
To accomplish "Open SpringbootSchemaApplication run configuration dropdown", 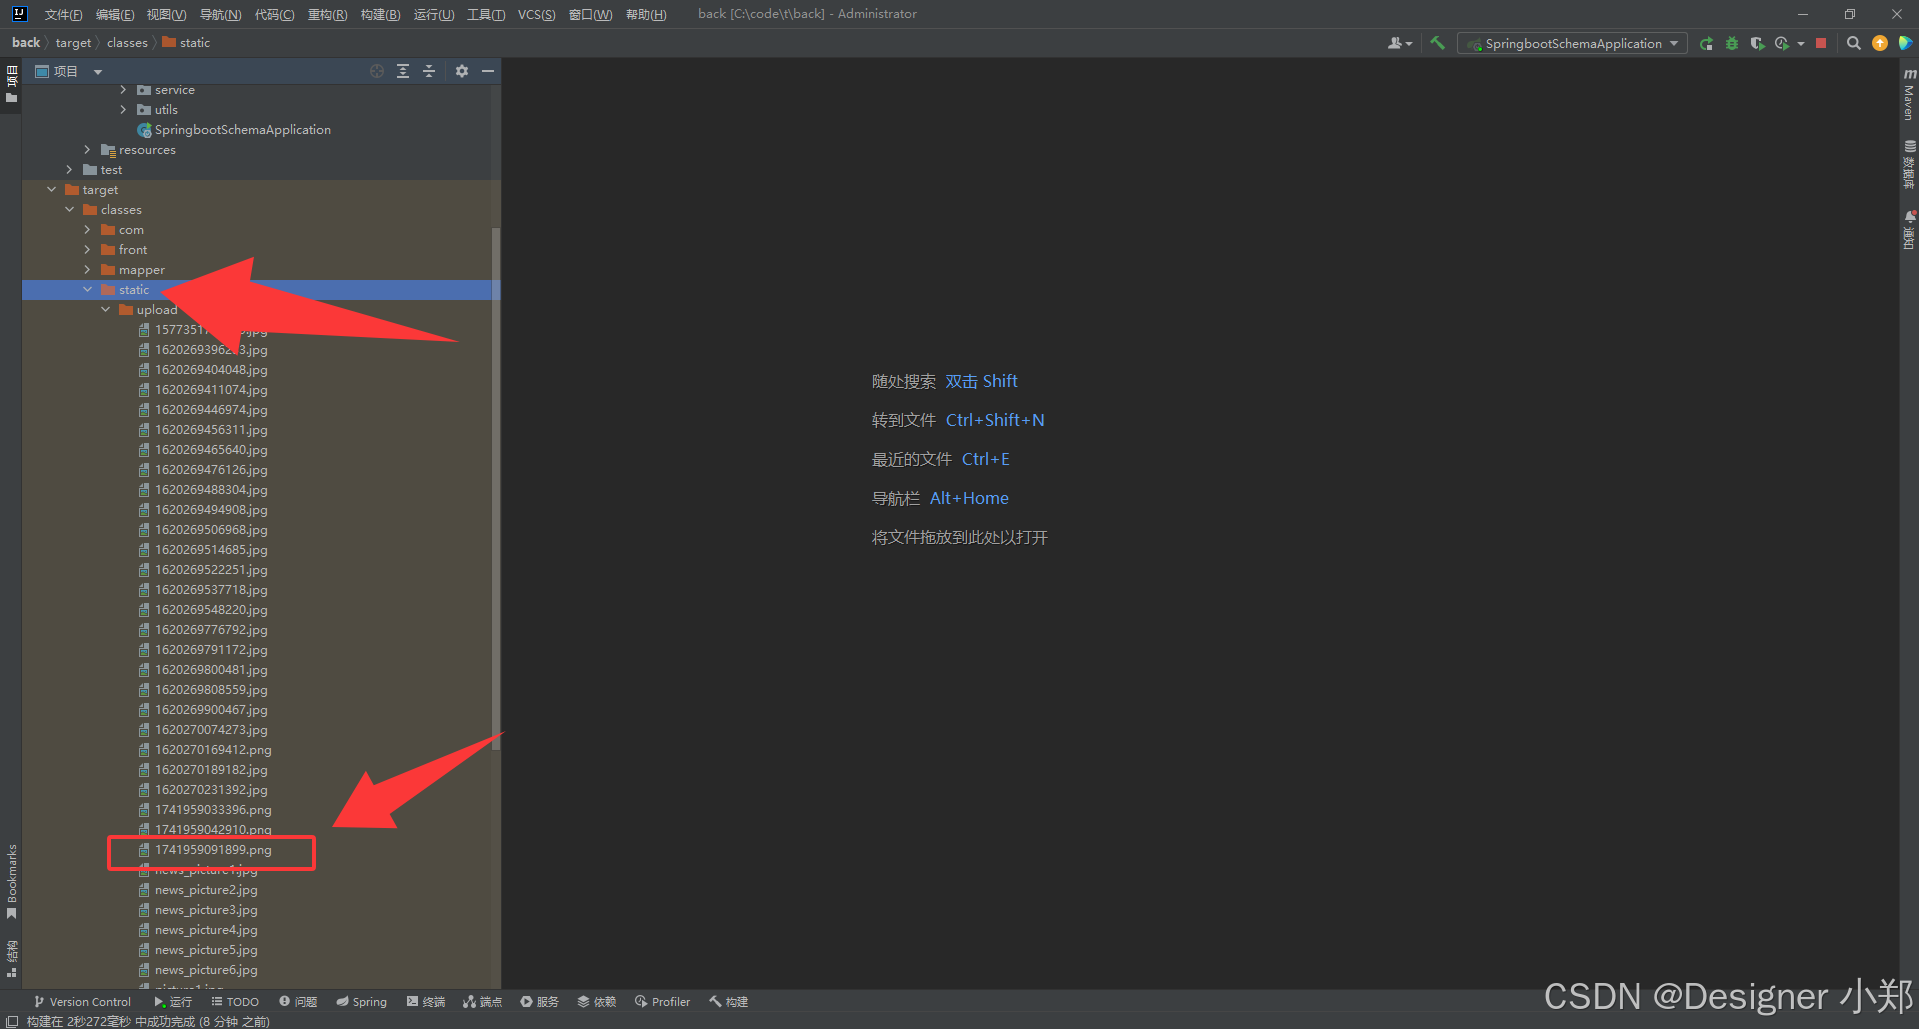I will tap(1572, 43).
